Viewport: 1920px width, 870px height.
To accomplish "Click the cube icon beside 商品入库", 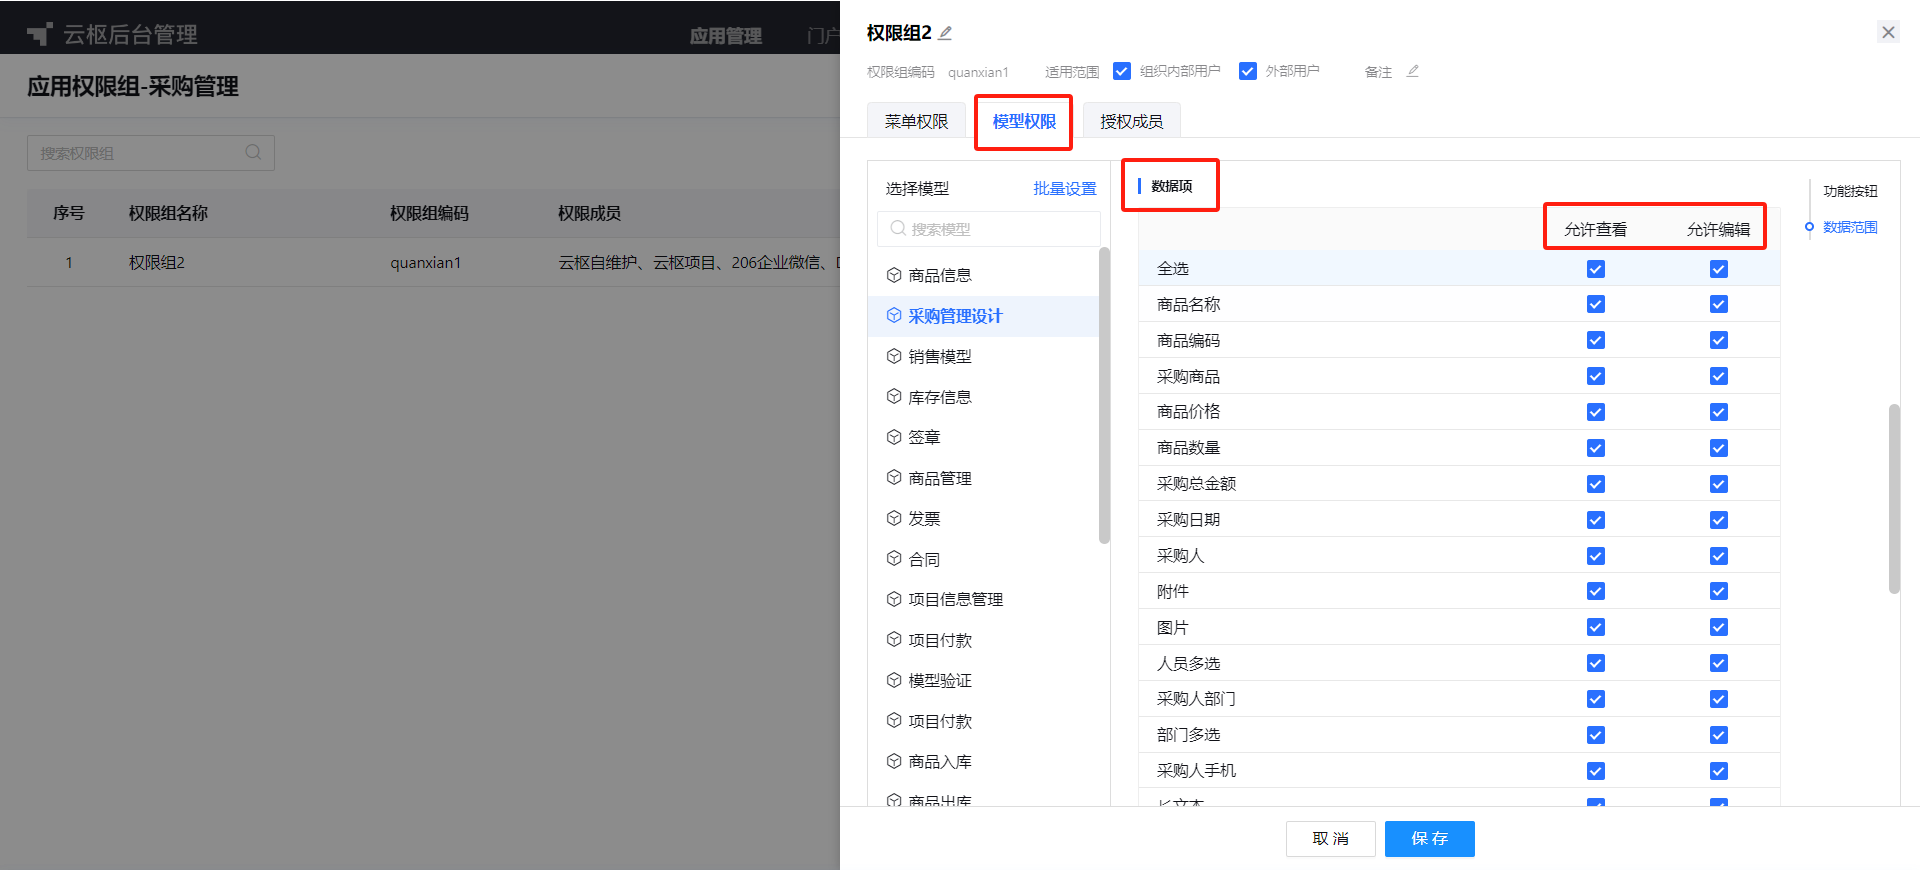I will 894,761.
